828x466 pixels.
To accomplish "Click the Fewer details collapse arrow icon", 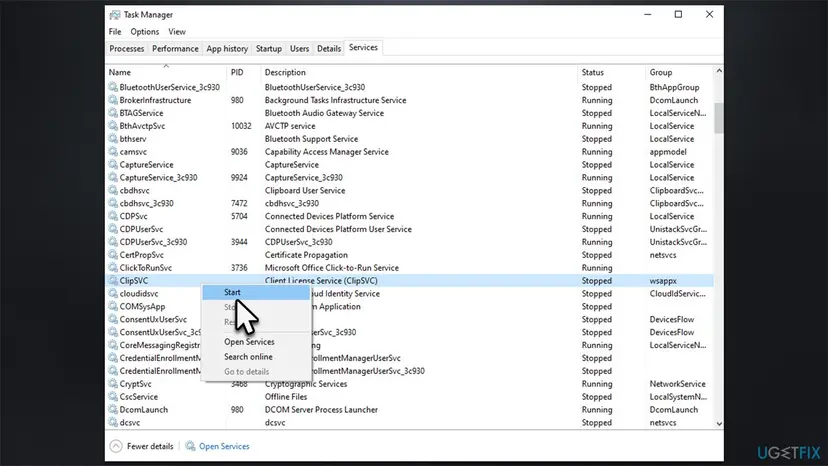I will coord(116,446).
